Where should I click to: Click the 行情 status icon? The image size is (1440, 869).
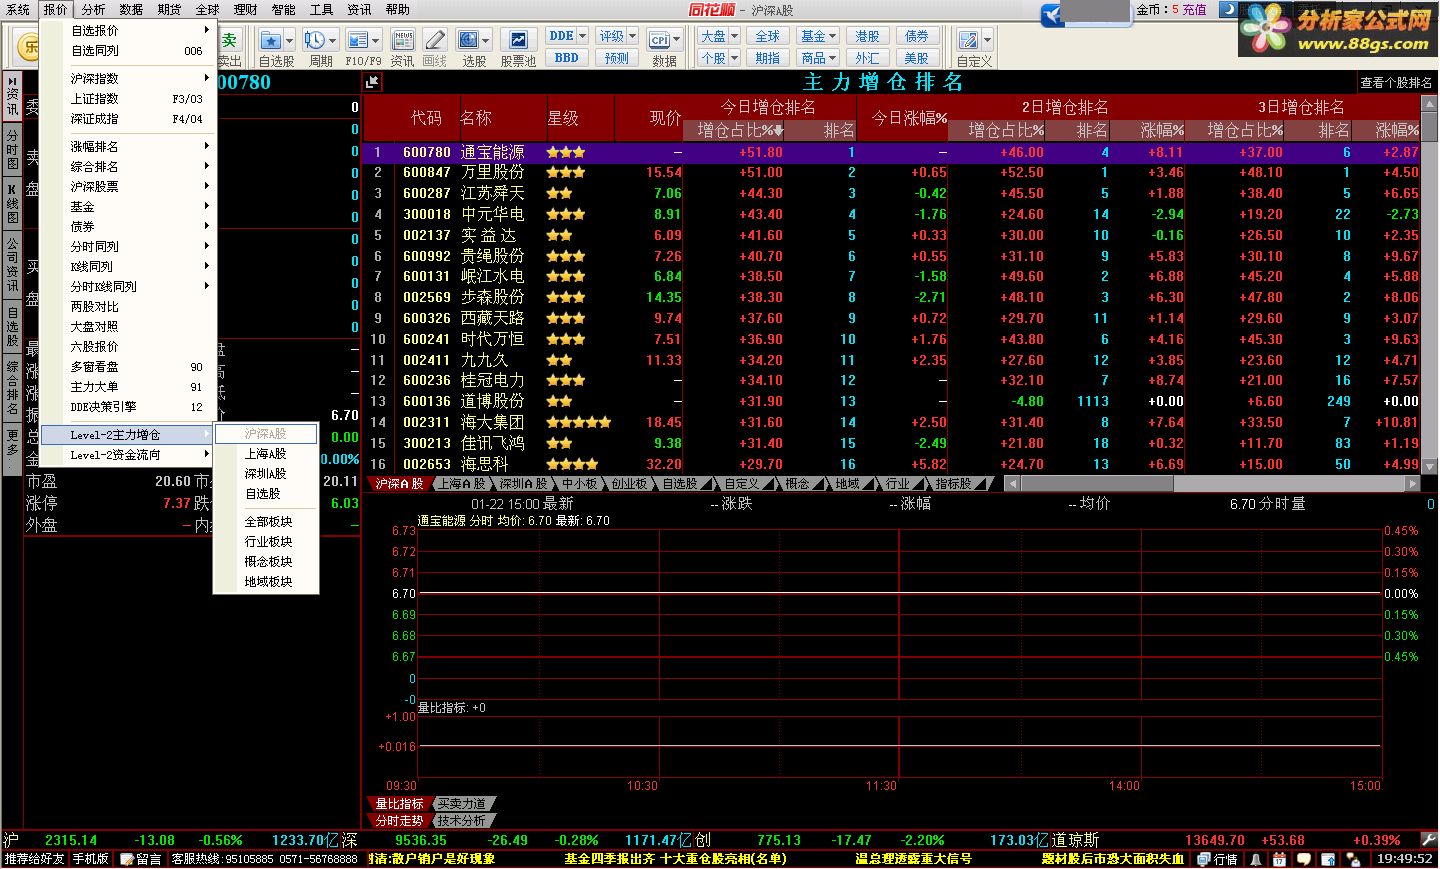click(1219, 859)
